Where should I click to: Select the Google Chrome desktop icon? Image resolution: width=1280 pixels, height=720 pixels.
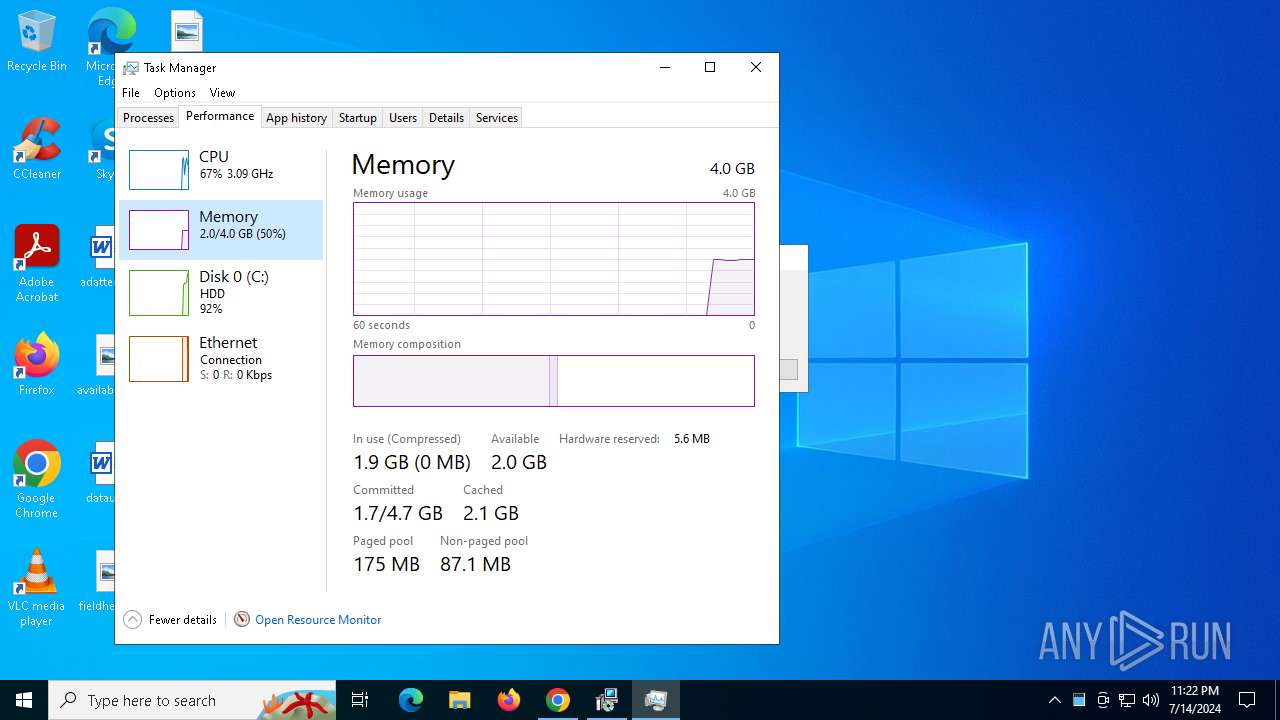37,480
